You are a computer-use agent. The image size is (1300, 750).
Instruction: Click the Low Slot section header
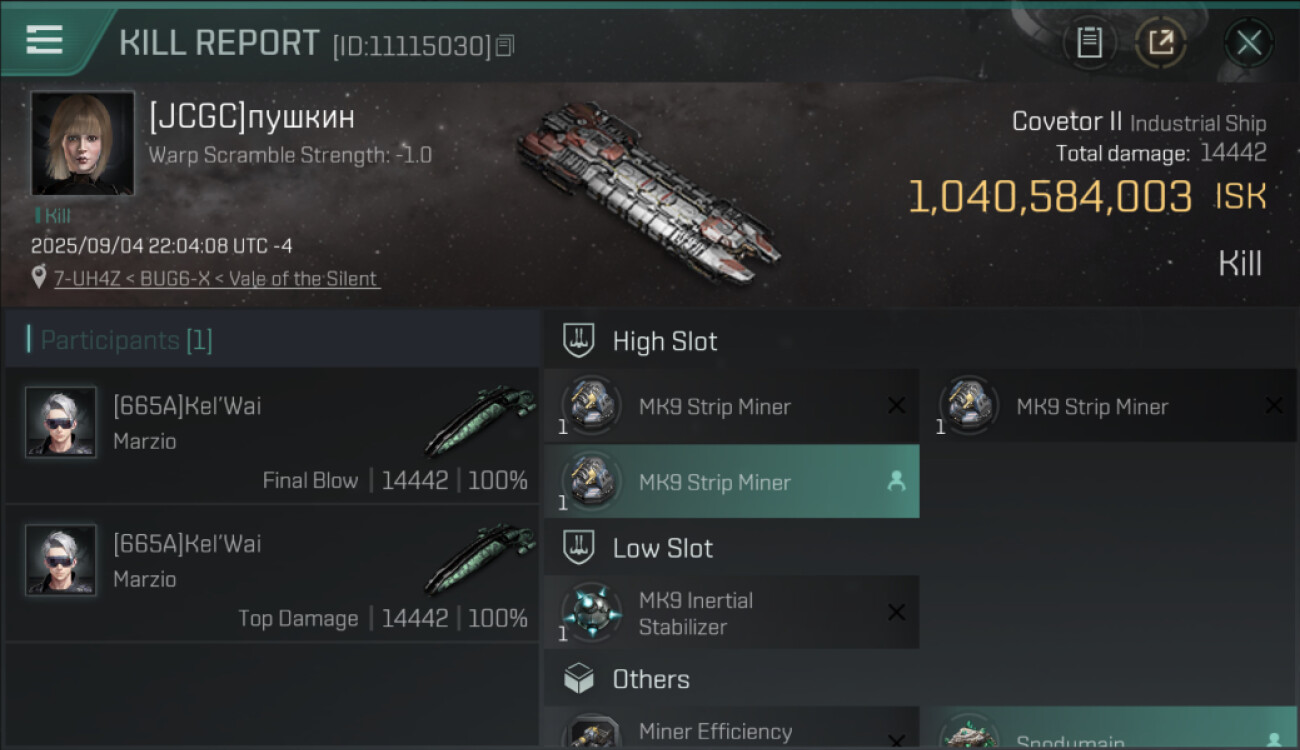point(662,548)
